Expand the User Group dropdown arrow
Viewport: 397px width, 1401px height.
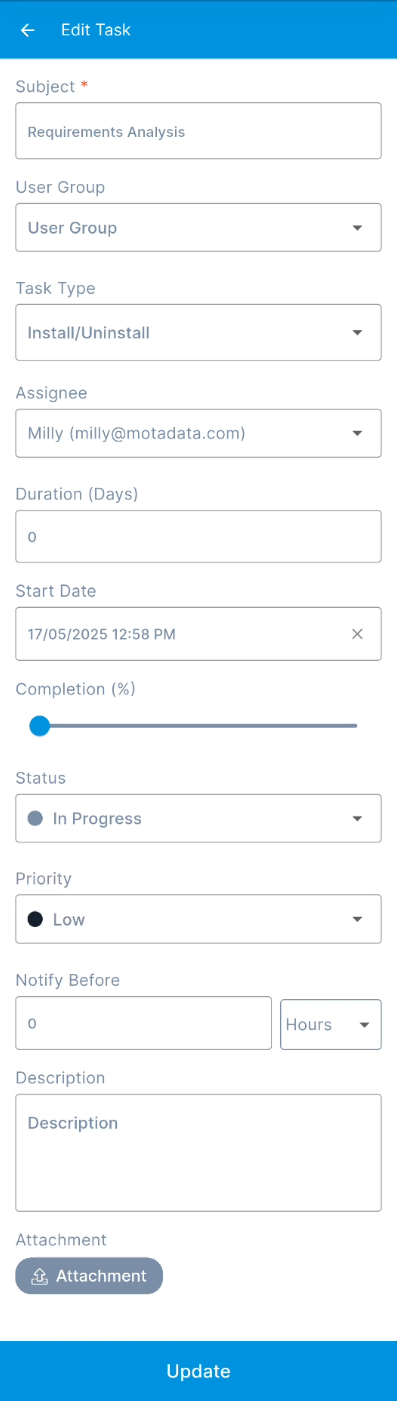358,228
